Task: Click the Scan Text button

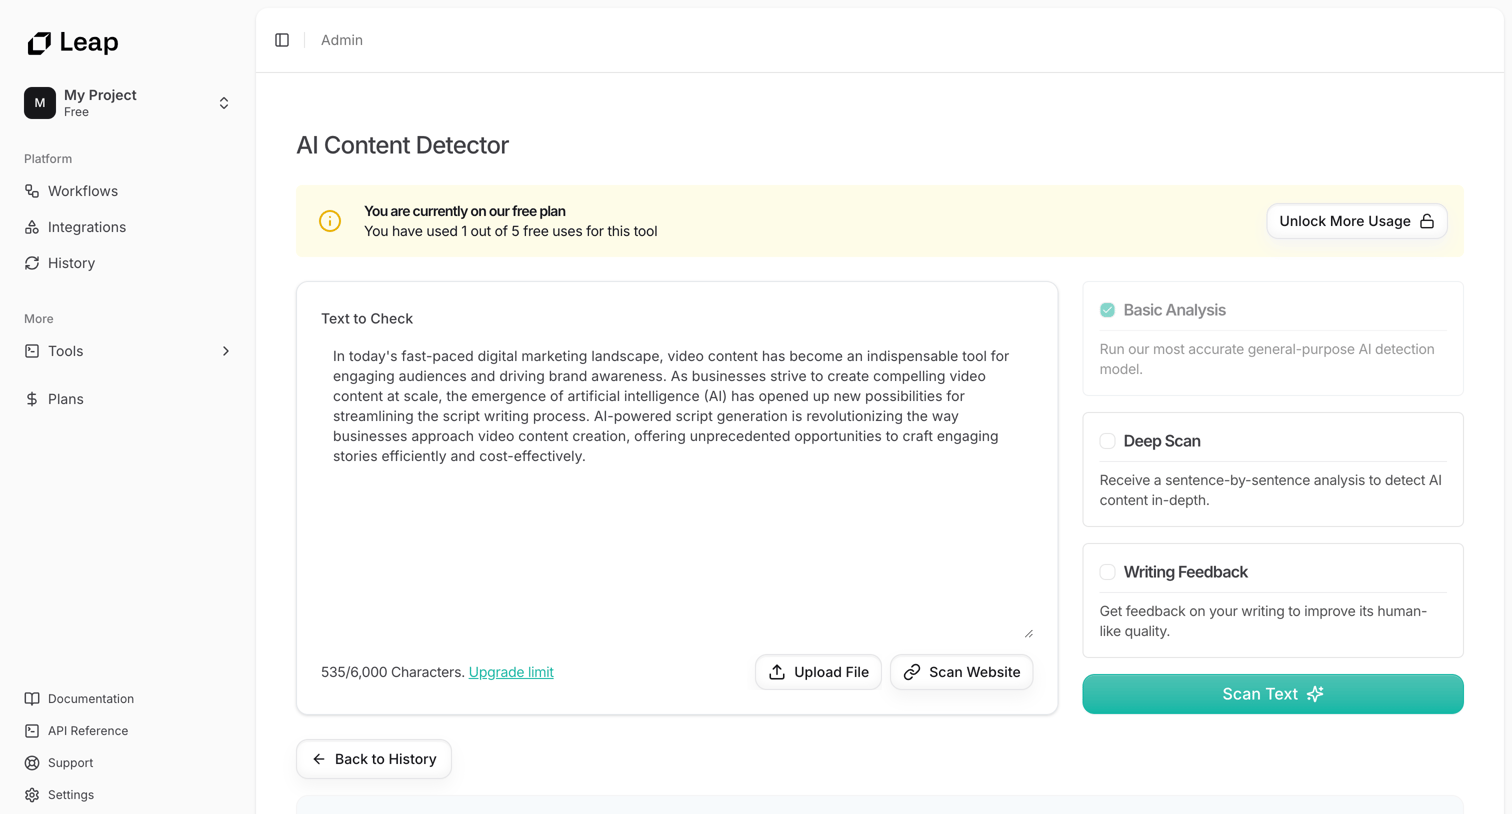Action: [x=1272, y=694]
